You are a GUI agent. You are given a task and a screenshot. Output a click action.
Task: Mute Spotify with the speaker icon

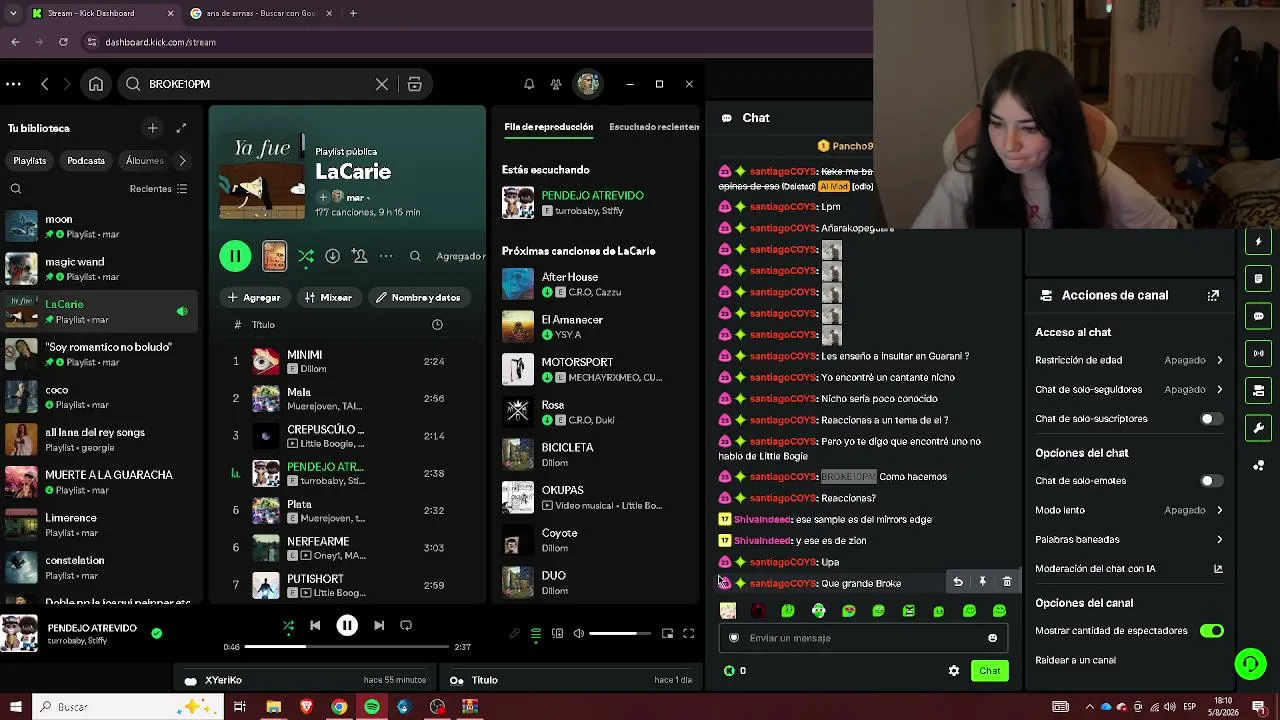(579, 633)
